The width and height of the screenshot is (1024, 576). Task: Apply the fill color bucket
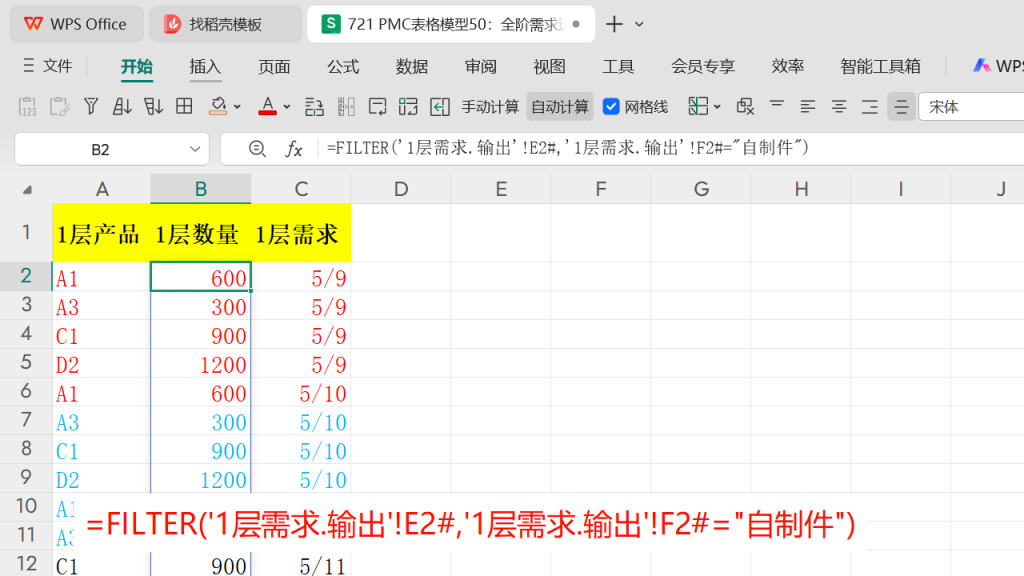pyautogui.click(x=218, y=106)
